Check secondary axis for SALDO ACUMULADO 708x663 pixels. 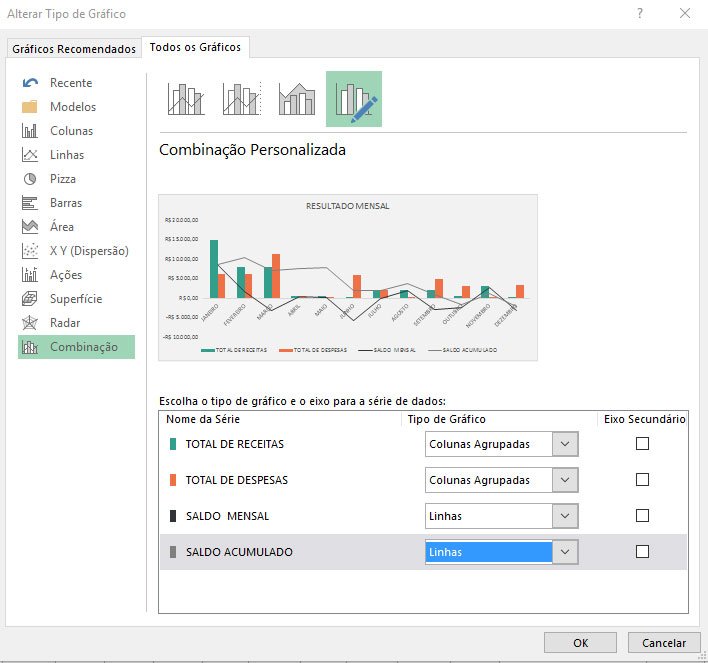click(x=642, y=552)
